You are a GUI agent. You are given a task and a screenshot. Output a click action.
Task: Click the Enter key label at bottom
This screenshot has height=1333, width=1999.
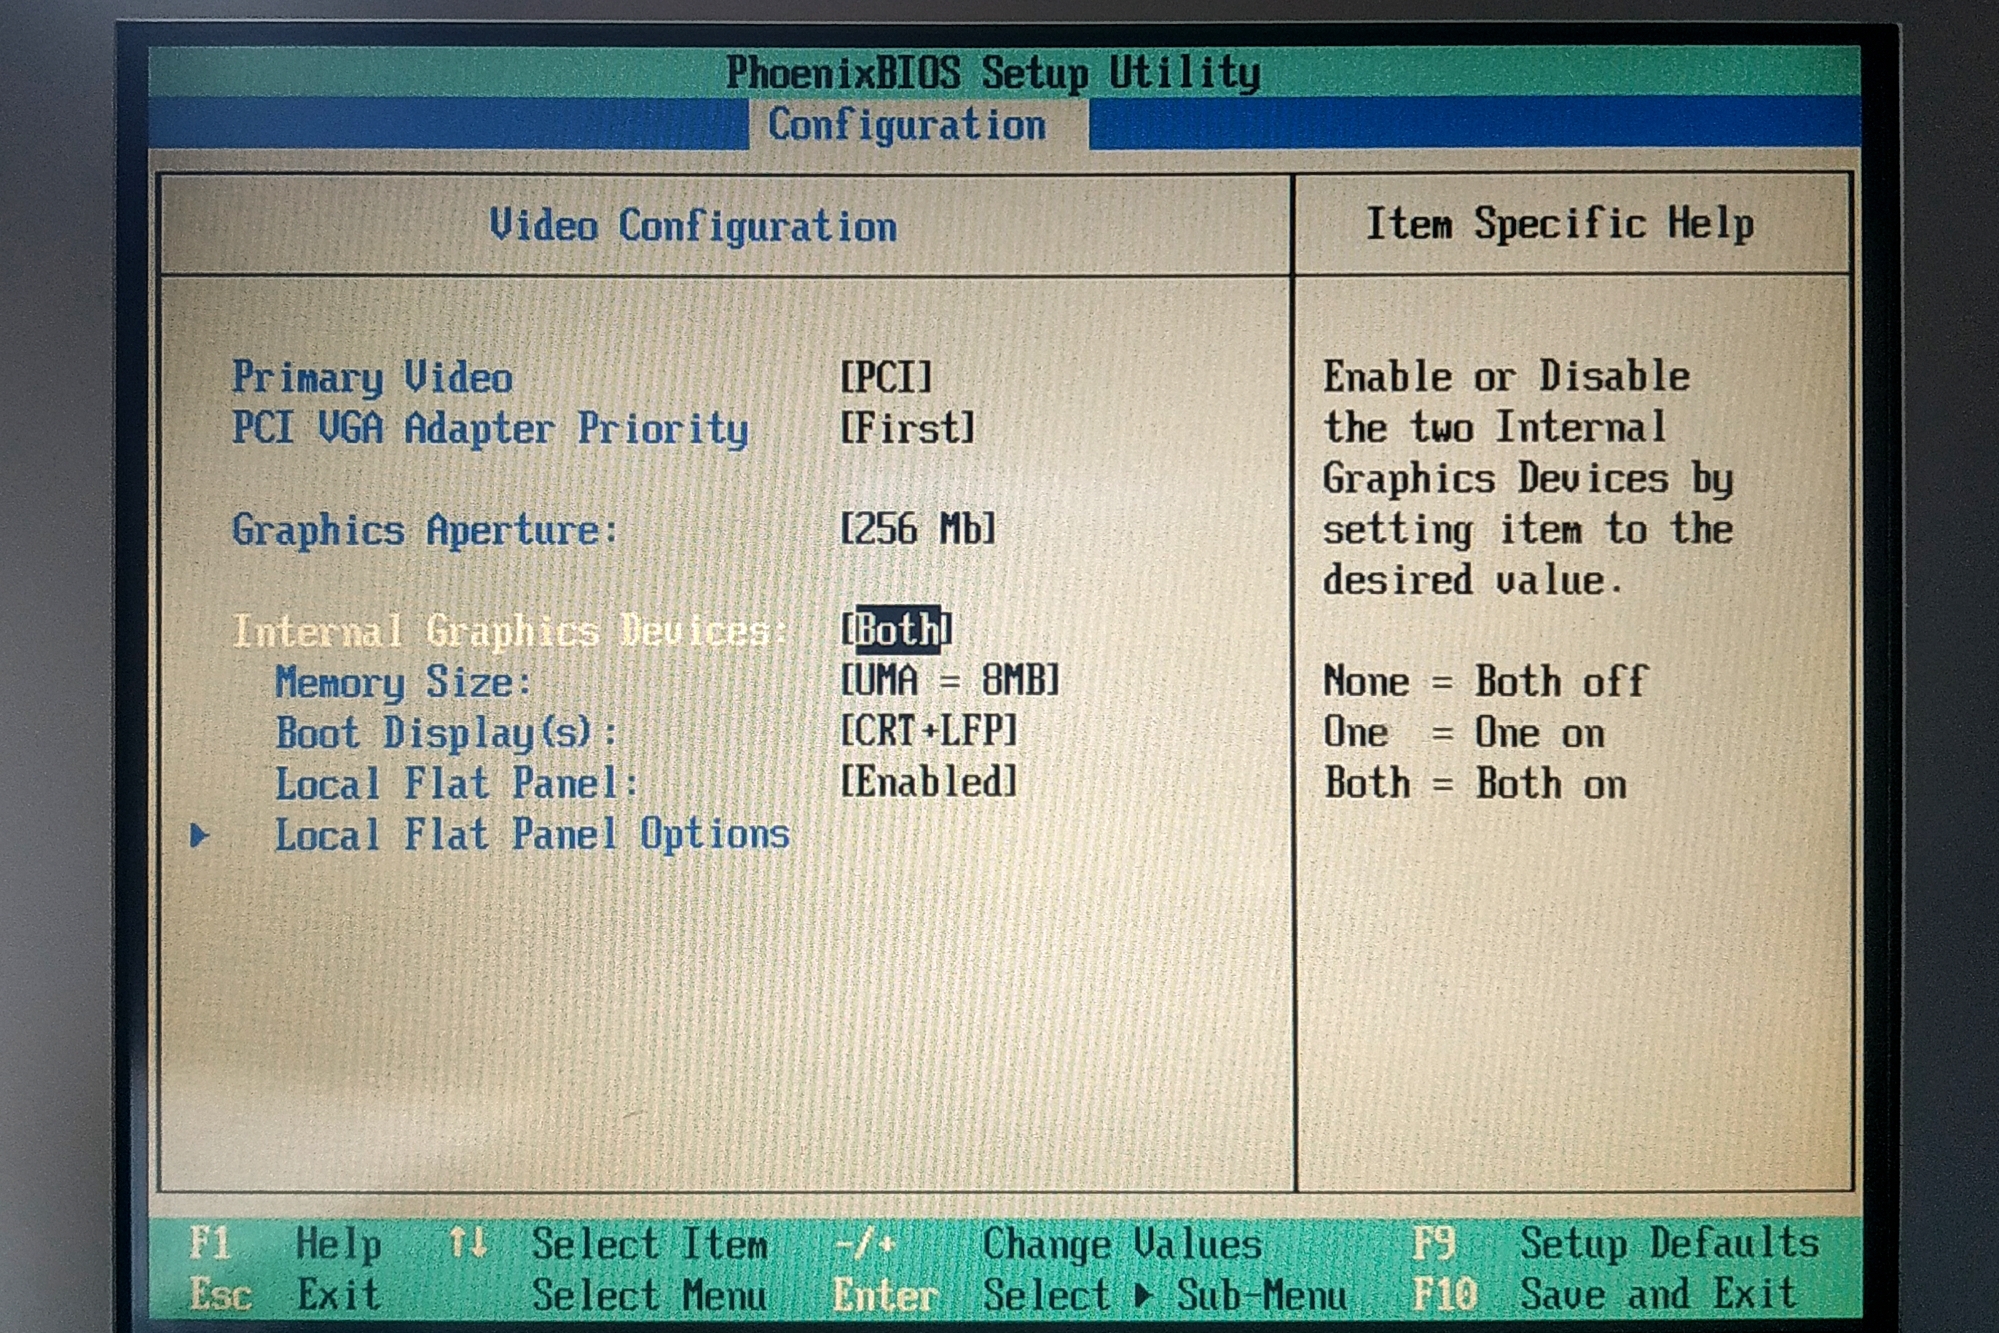coord(885,1296)
